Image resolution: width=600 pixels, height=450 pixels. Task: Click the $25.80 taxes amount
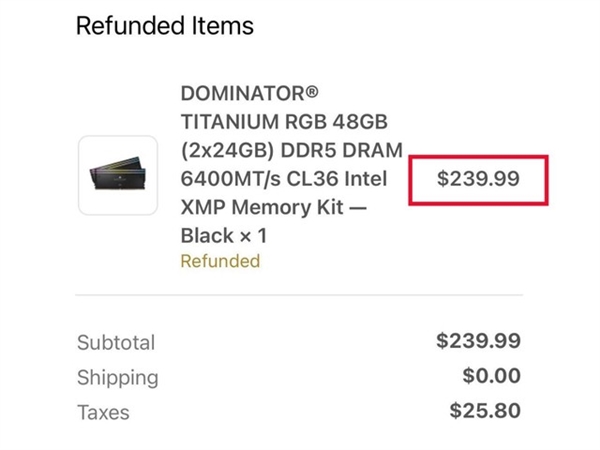(x=485, y=410)
